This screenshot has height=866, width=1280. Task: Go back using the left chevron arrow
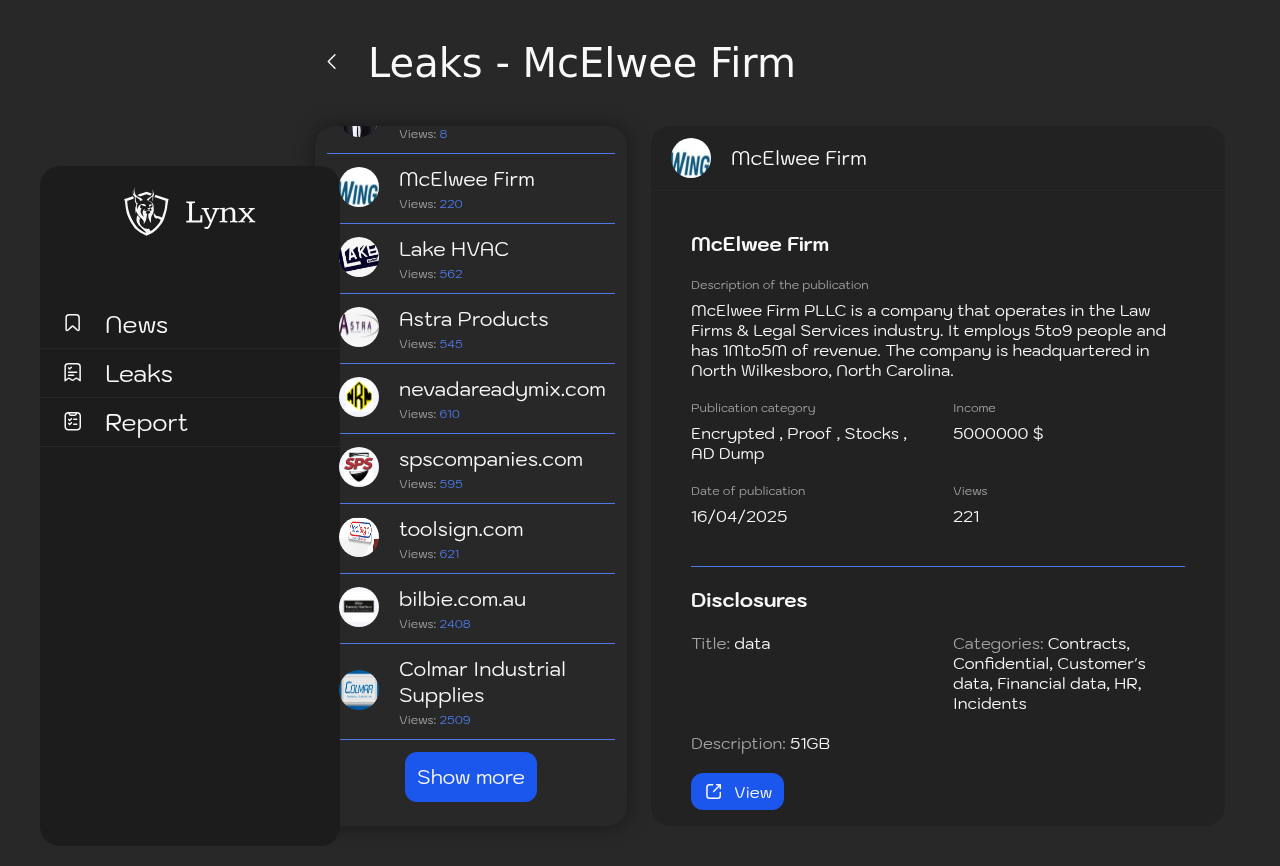[332, 62]
